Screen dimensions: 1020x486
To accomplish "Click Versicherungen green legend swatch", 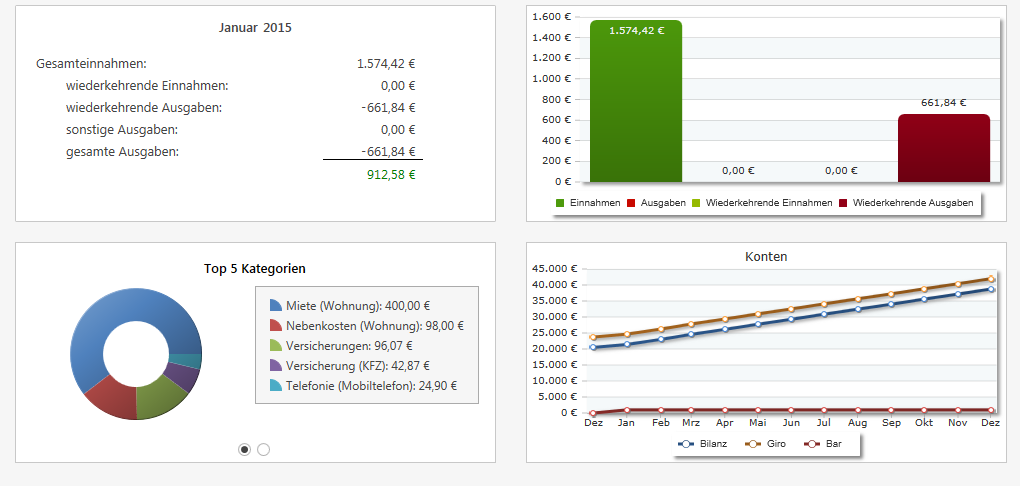I will point(276,345).
